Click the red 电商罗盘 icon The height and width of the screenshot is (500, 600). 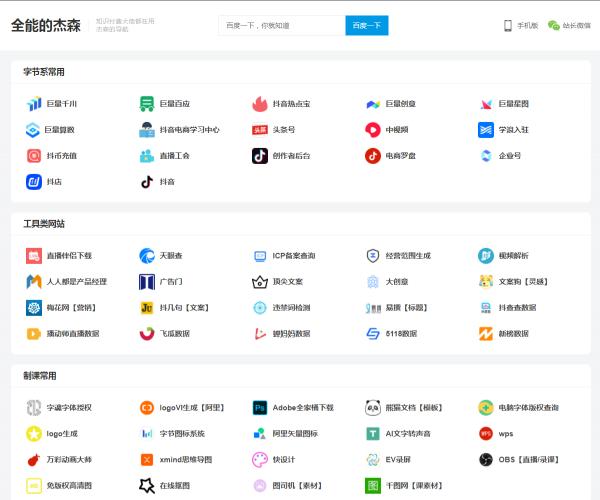click(x=373, y=156)
